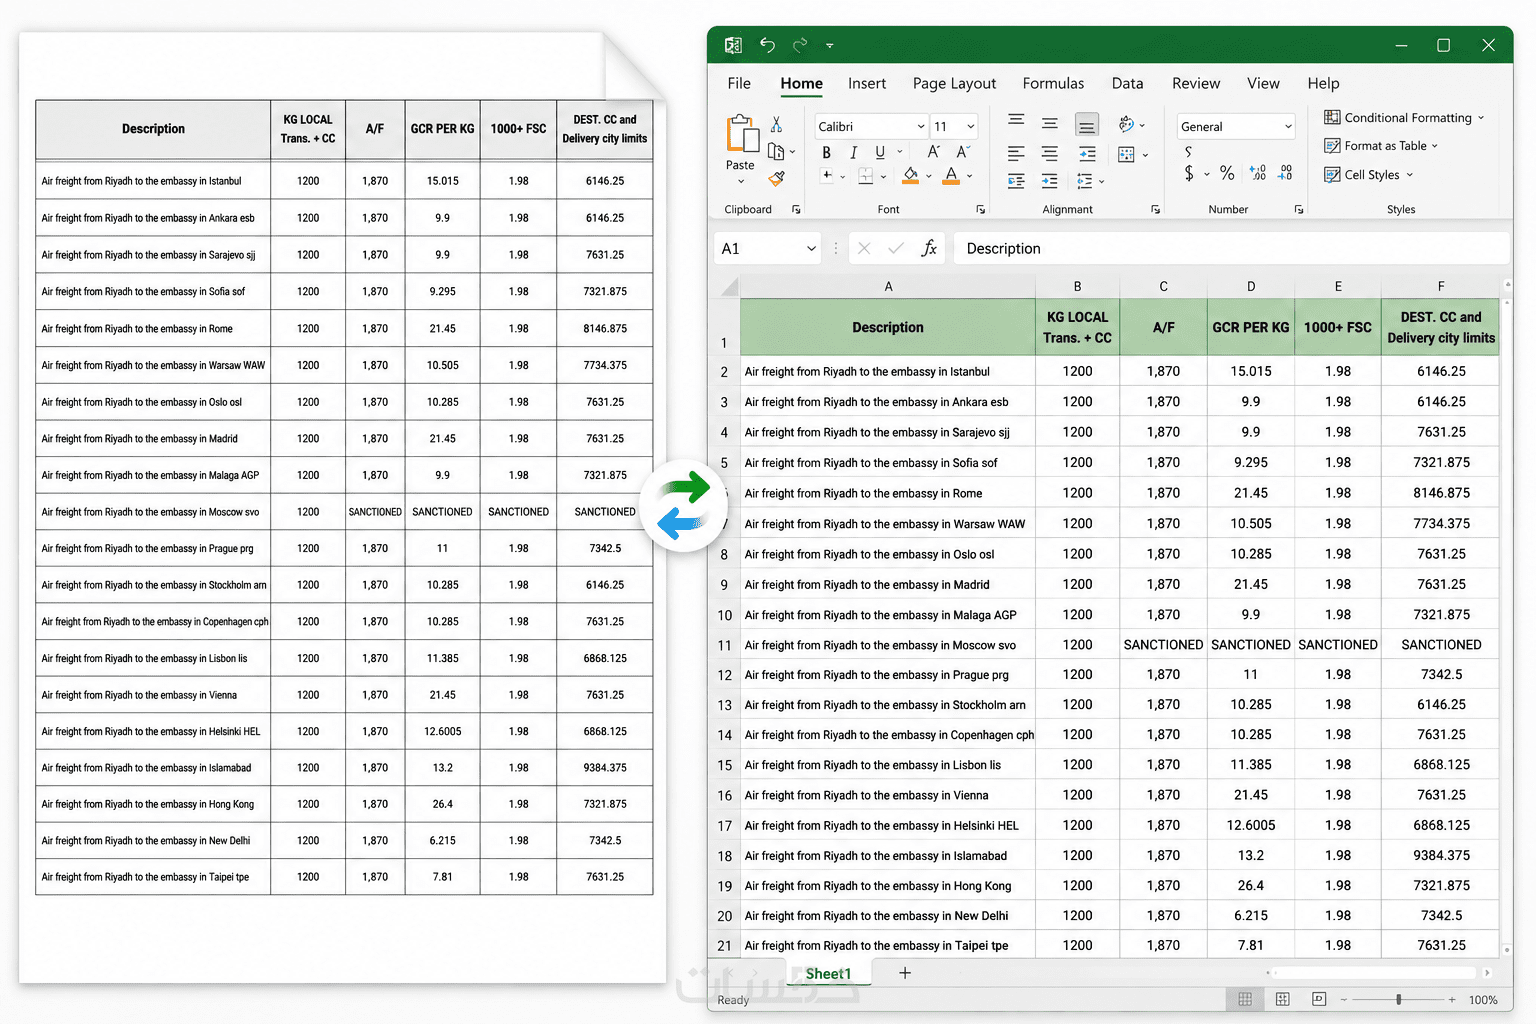Click the Accounting dollar format icon
The width and height of the screenshot is (1536, 1024).
coord(1189,173)
